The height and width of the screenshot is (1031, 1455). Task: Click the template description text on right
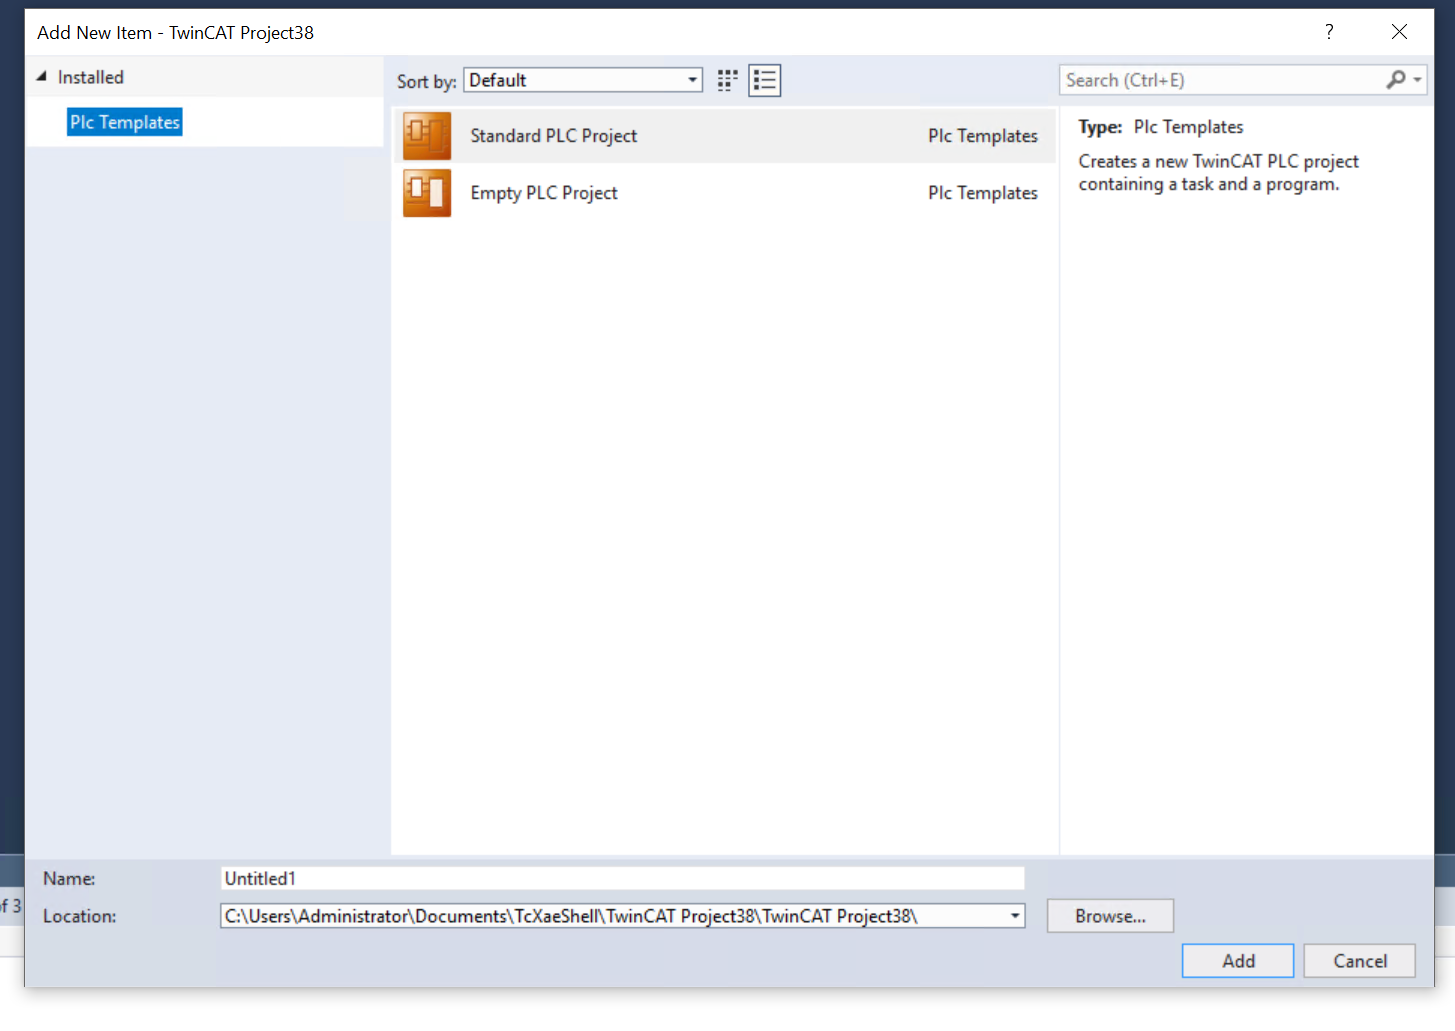[x=1219, y=173]
